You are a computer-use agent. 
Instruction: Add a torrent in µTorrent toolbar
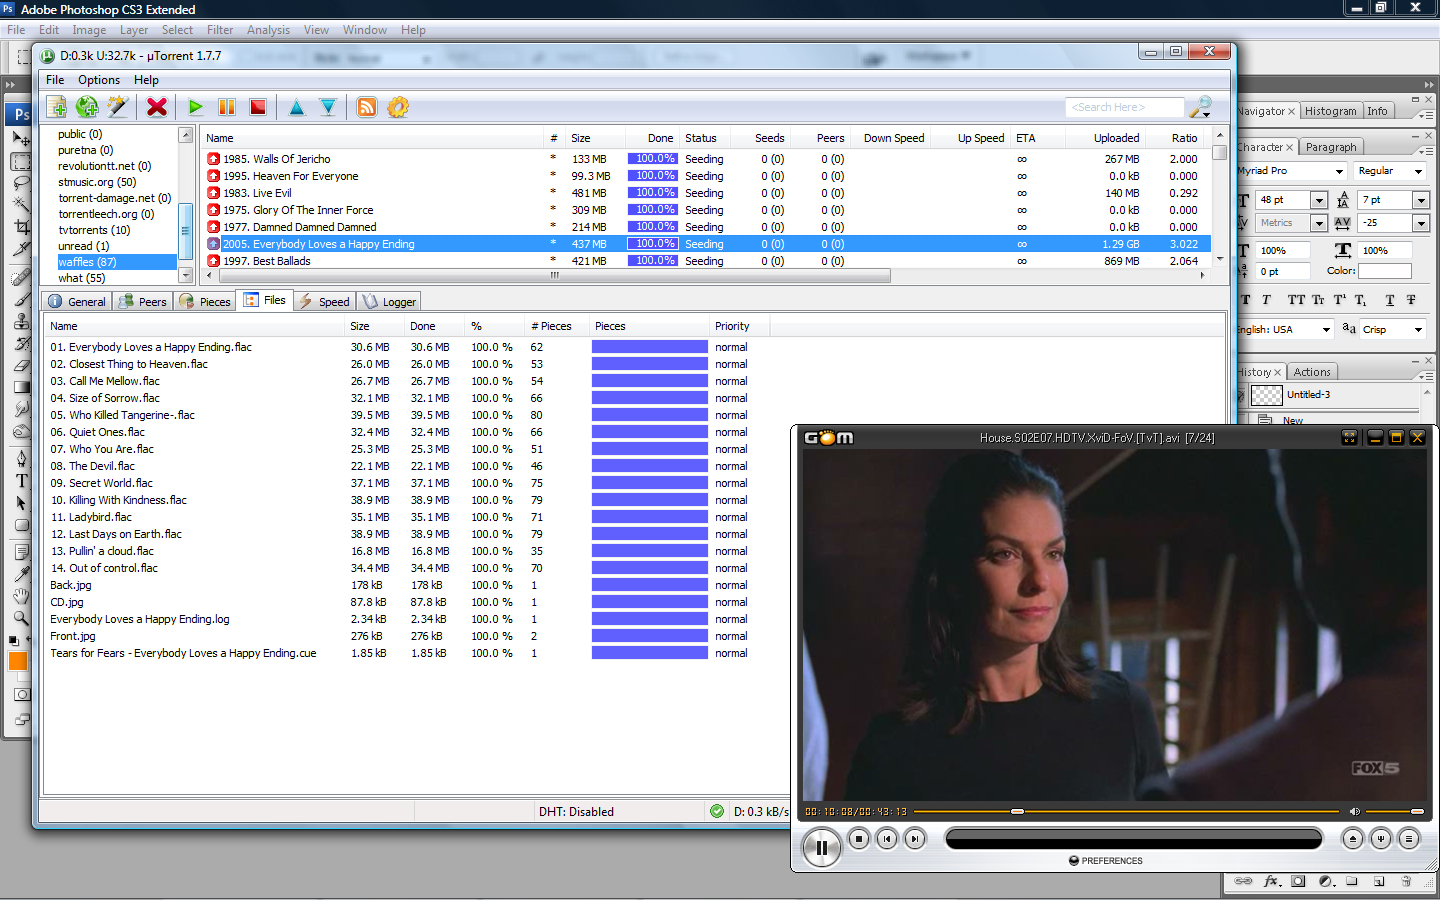click(x=57, y=107)
